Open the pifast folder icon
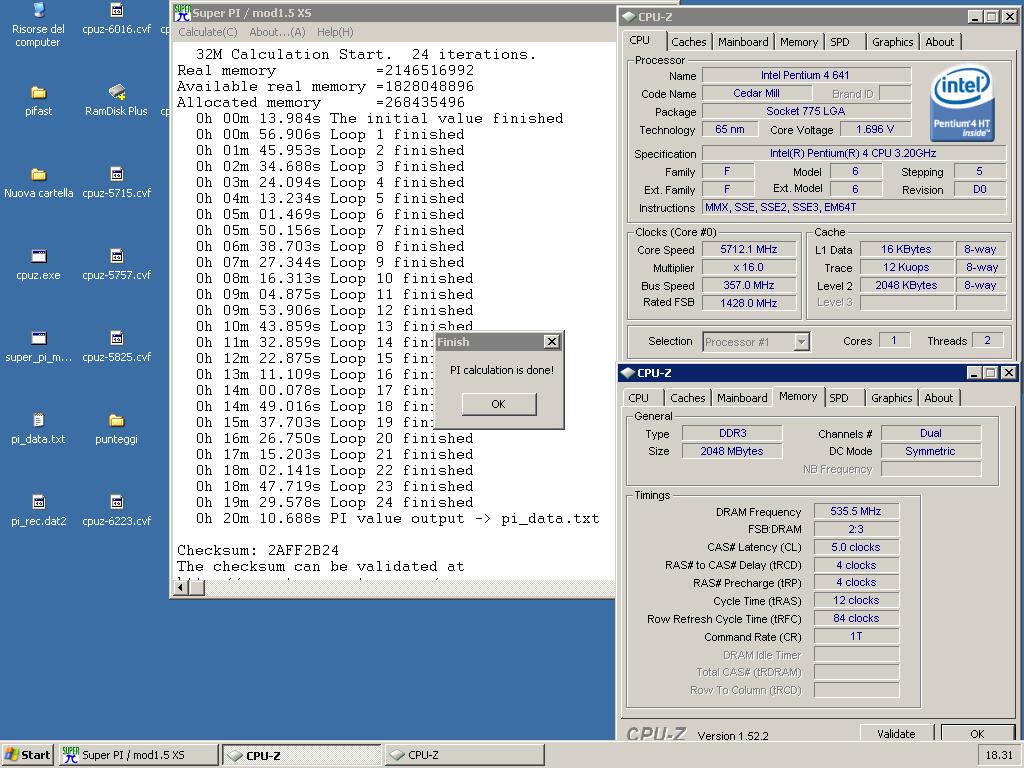Viewport: 1024px width, 768px height. point(39,101)
